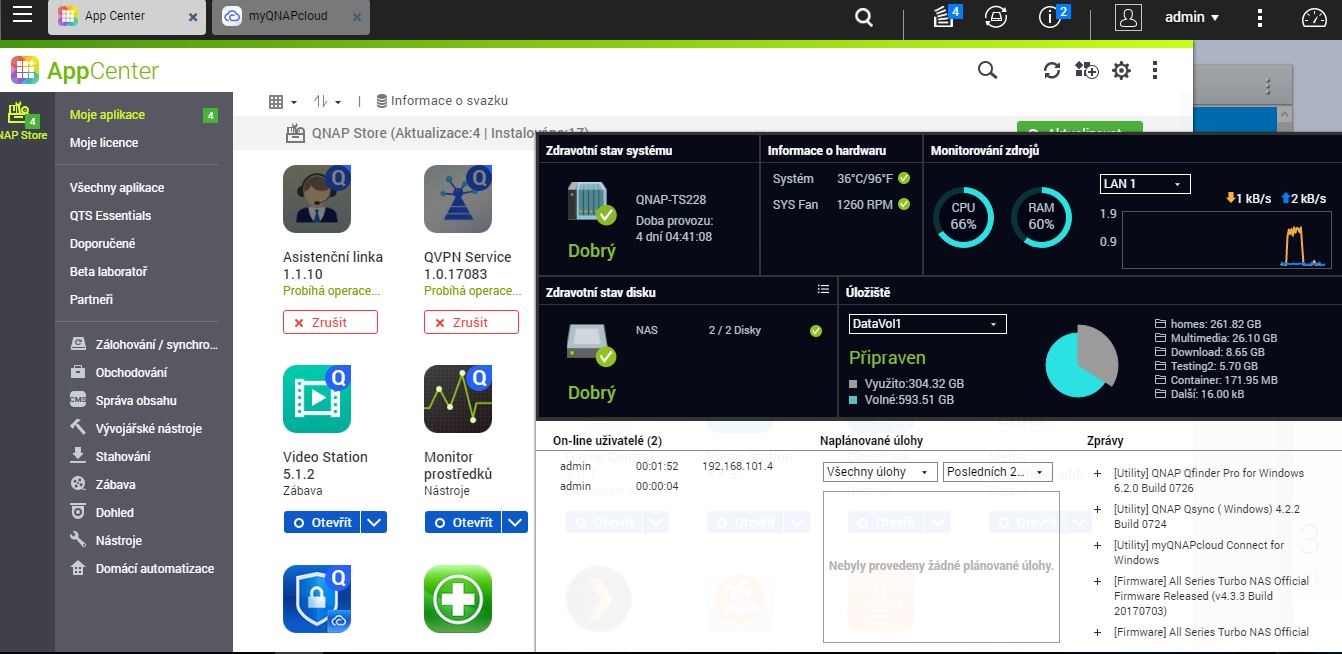
Task: Expand the first [Utility] QNAP Qfinder Pro message
Action: point(1097,474)
